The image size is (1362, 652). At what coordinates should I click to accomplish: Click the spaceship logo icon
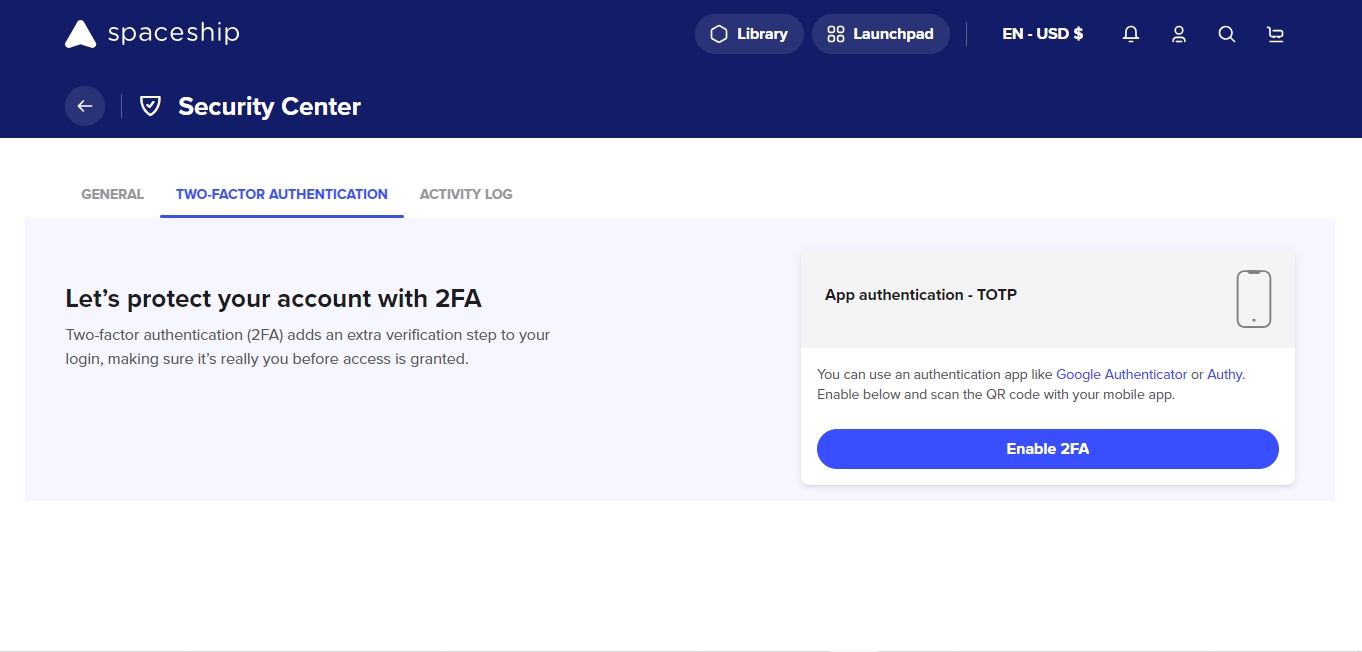tap(80, 34)
